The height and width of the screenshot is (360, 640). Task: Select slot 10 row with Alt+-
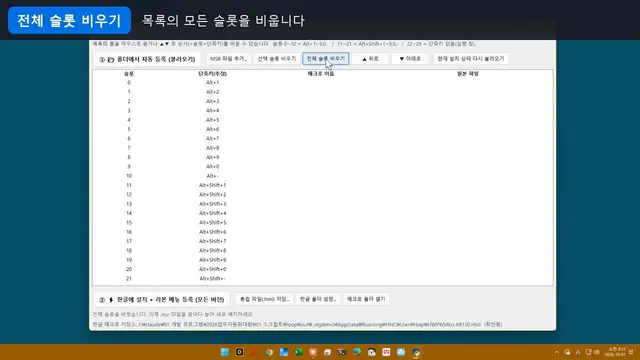click(x=322, y=176)
